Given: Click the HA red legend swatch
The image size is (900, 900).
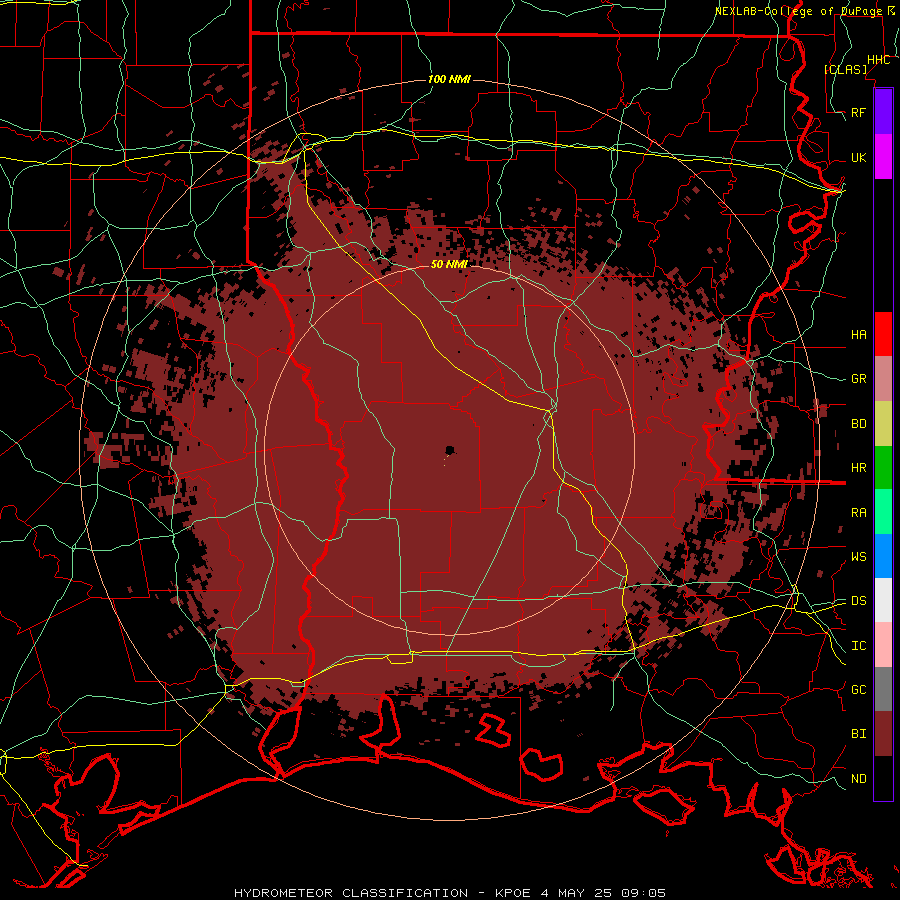Looking at the screenshot, I should (883, 334).
